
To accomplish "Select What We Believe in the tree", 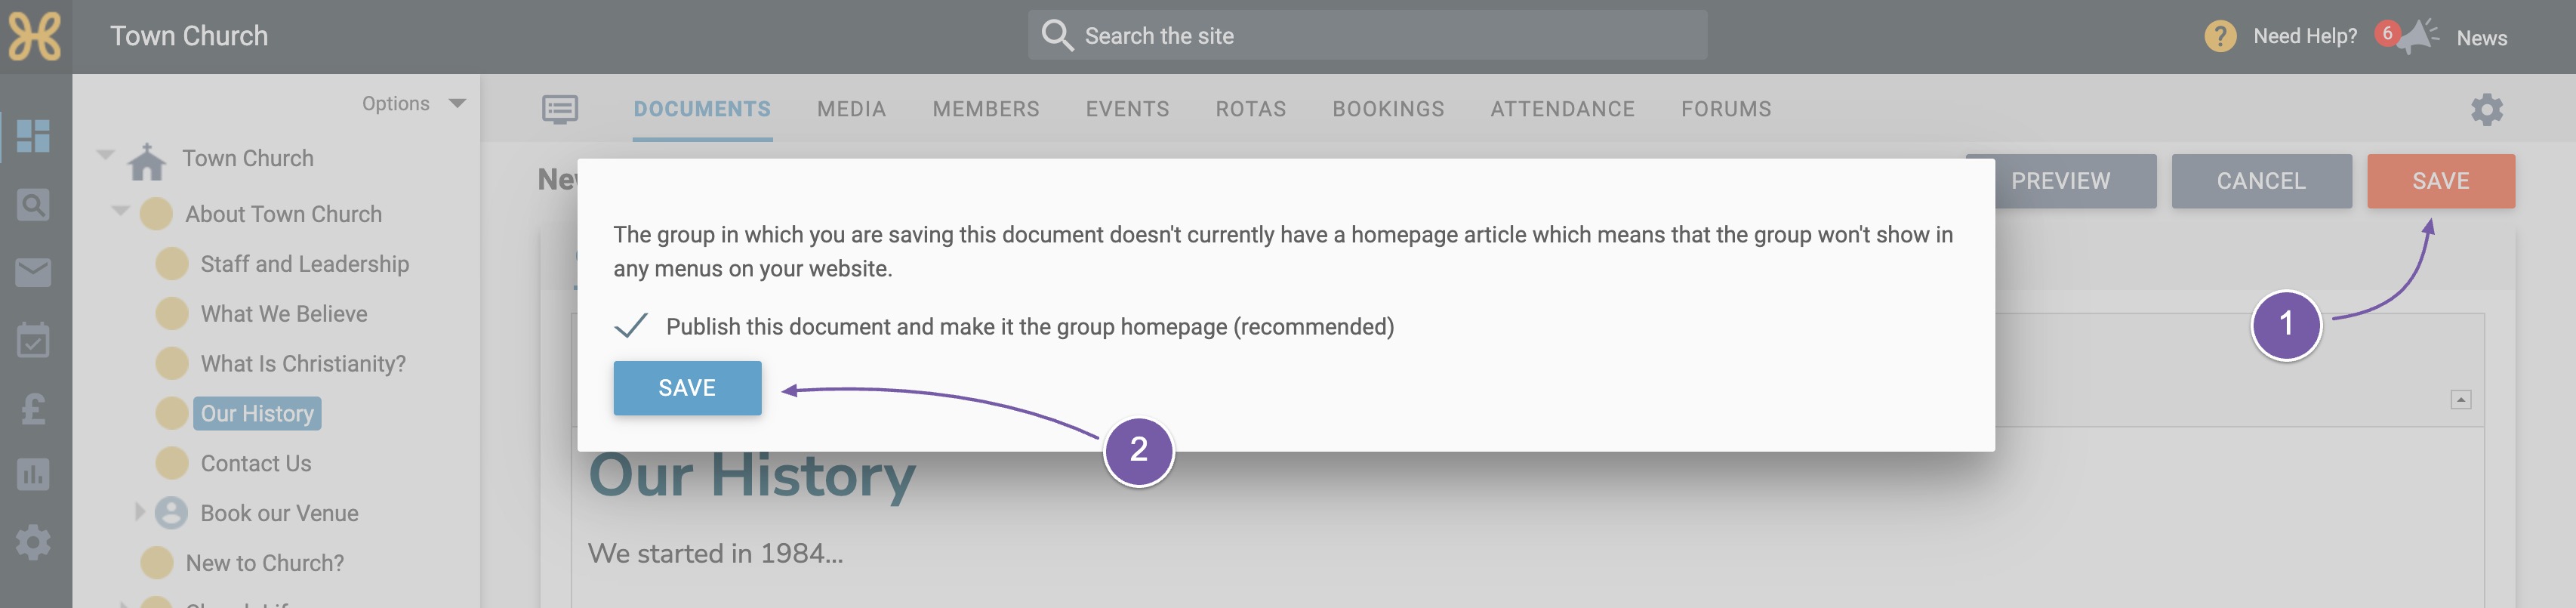I will [284, 314].
